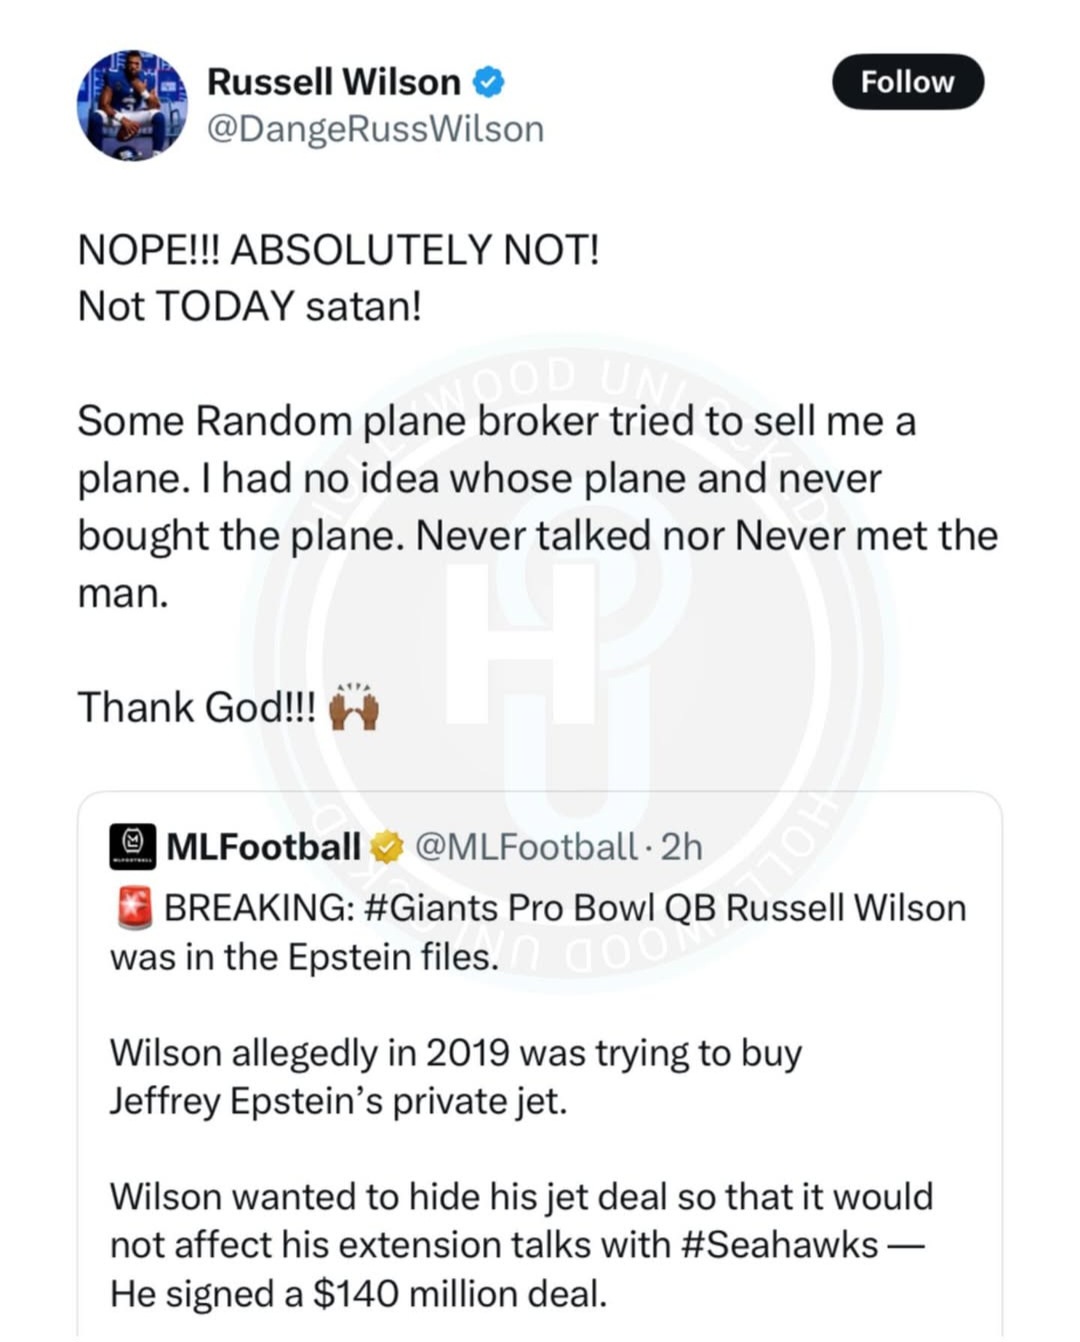The height and width of the screenshot is (1342, 1080).
Task: Open Russell Wilson's profile picture
Action: 132,105
